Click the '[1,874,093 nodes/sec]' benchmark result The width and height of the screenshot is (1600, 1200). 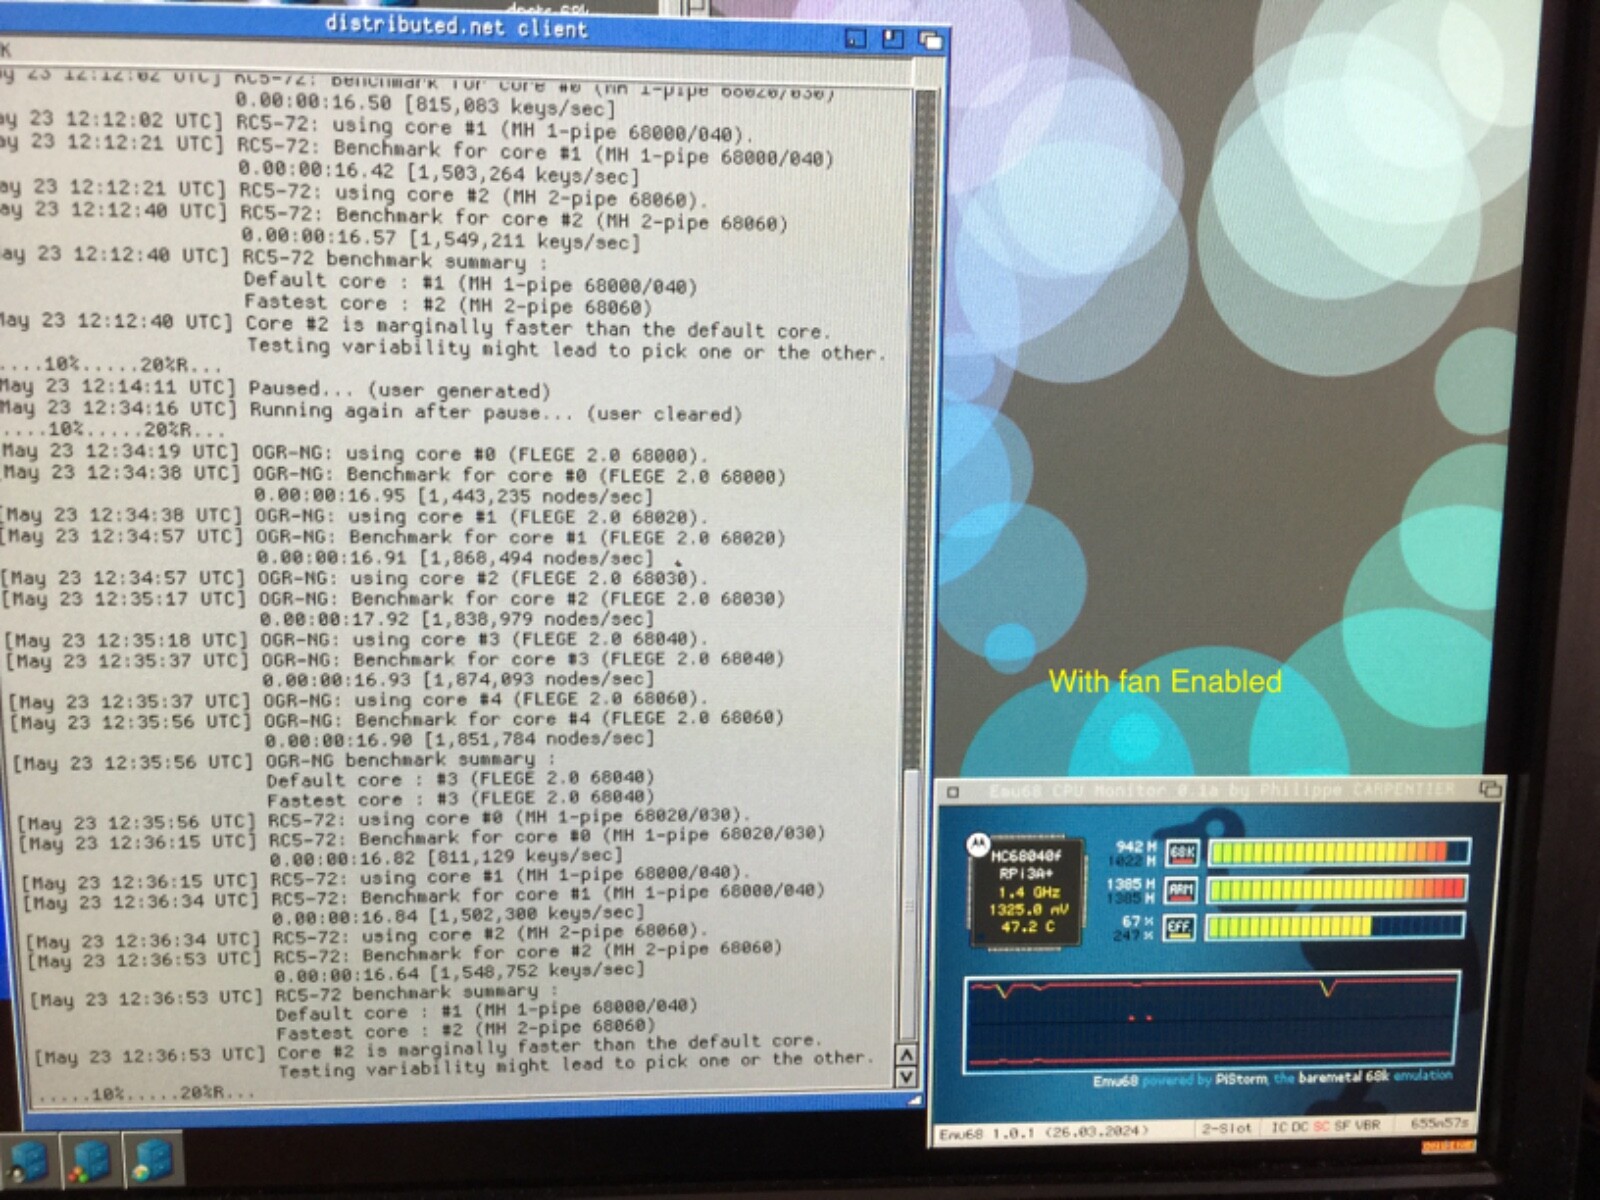pyautogui.click(x=539, y=678)
